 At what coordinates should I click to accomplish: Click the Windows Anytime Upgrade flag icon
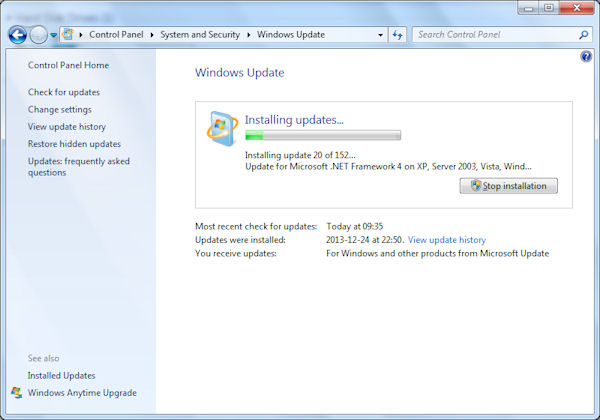click(x=16, y=392)
